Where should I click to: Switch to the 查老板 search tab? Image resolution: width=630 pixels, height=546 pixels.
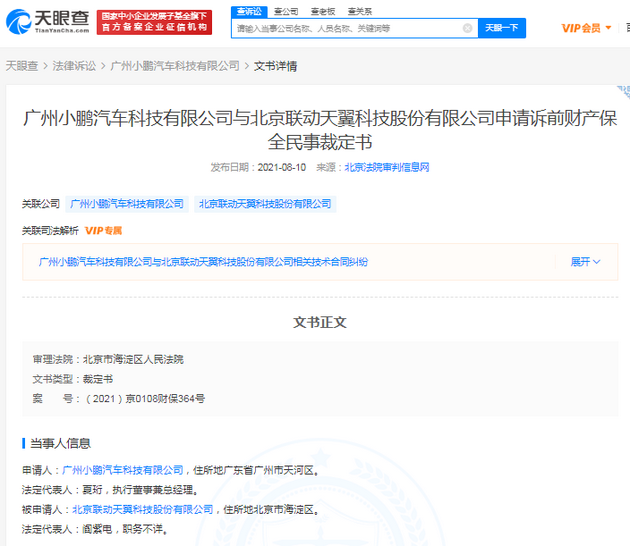(x=323, y=12)
